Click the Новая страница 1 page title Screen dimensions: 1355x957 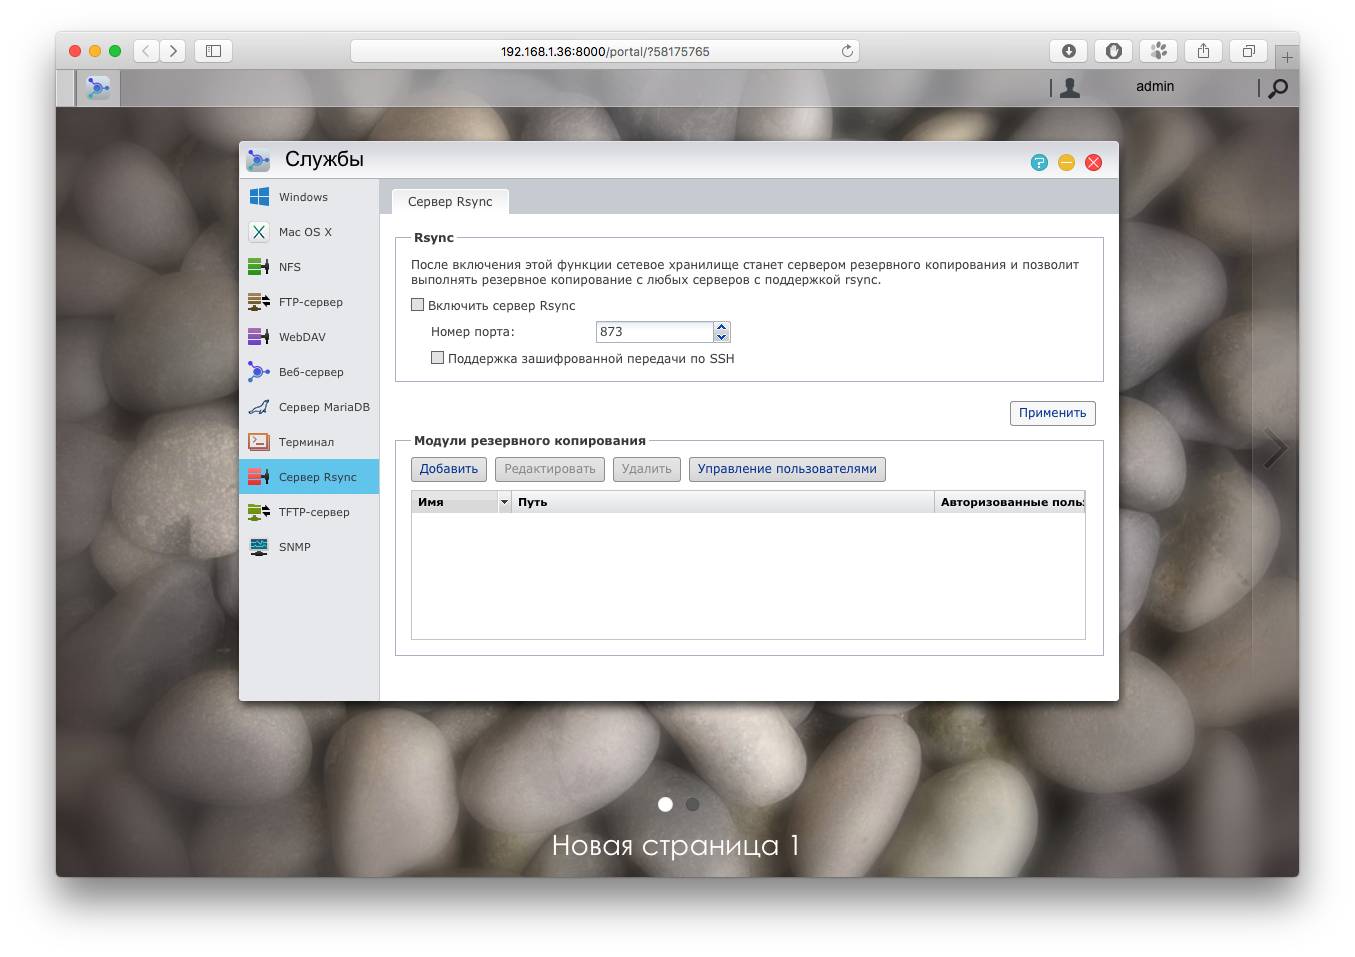[676, 845]
